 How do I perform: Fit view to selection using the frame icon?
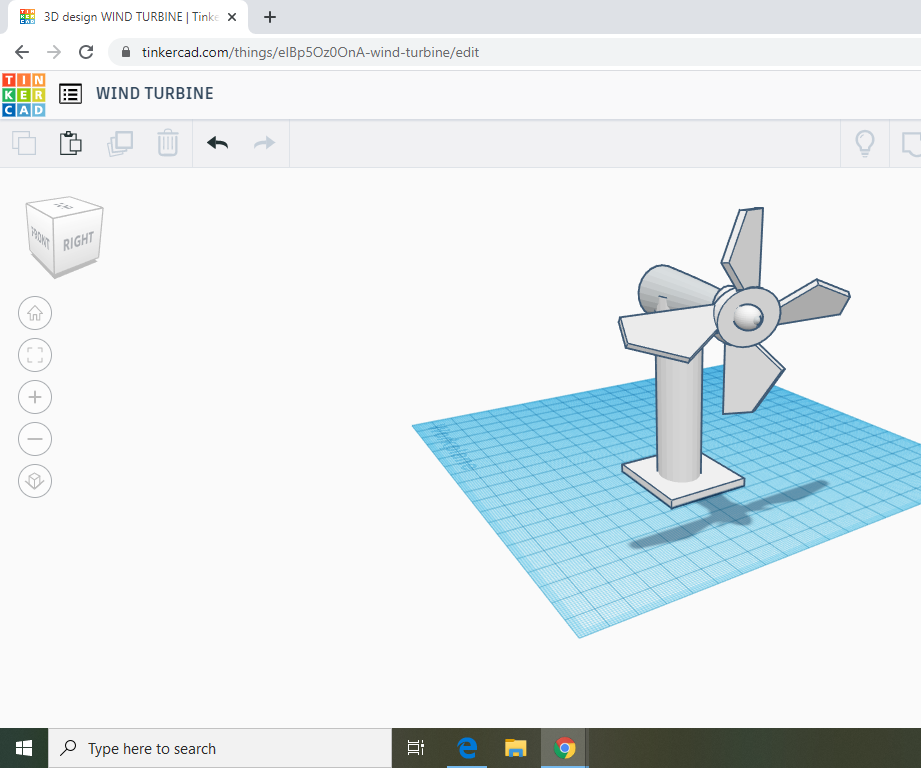coord(35,355)
